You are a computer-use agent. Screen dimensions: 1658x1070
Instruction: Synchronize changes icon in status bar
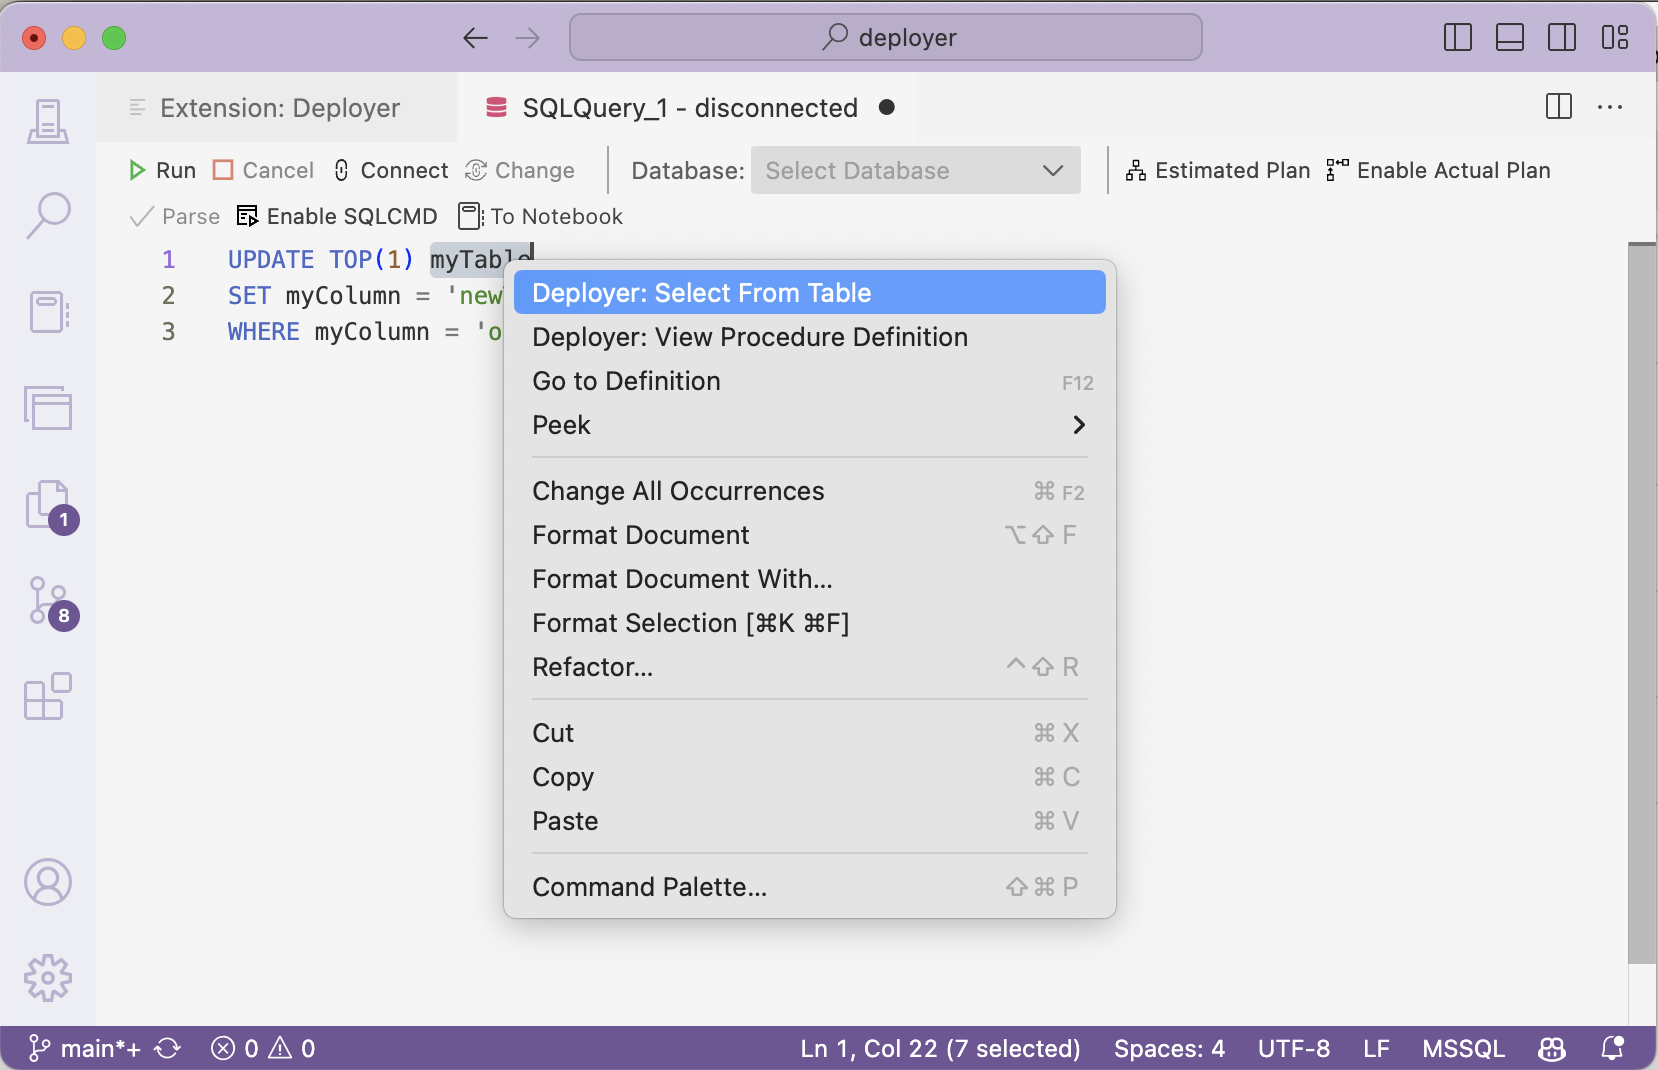click(x=168, y=1048)
